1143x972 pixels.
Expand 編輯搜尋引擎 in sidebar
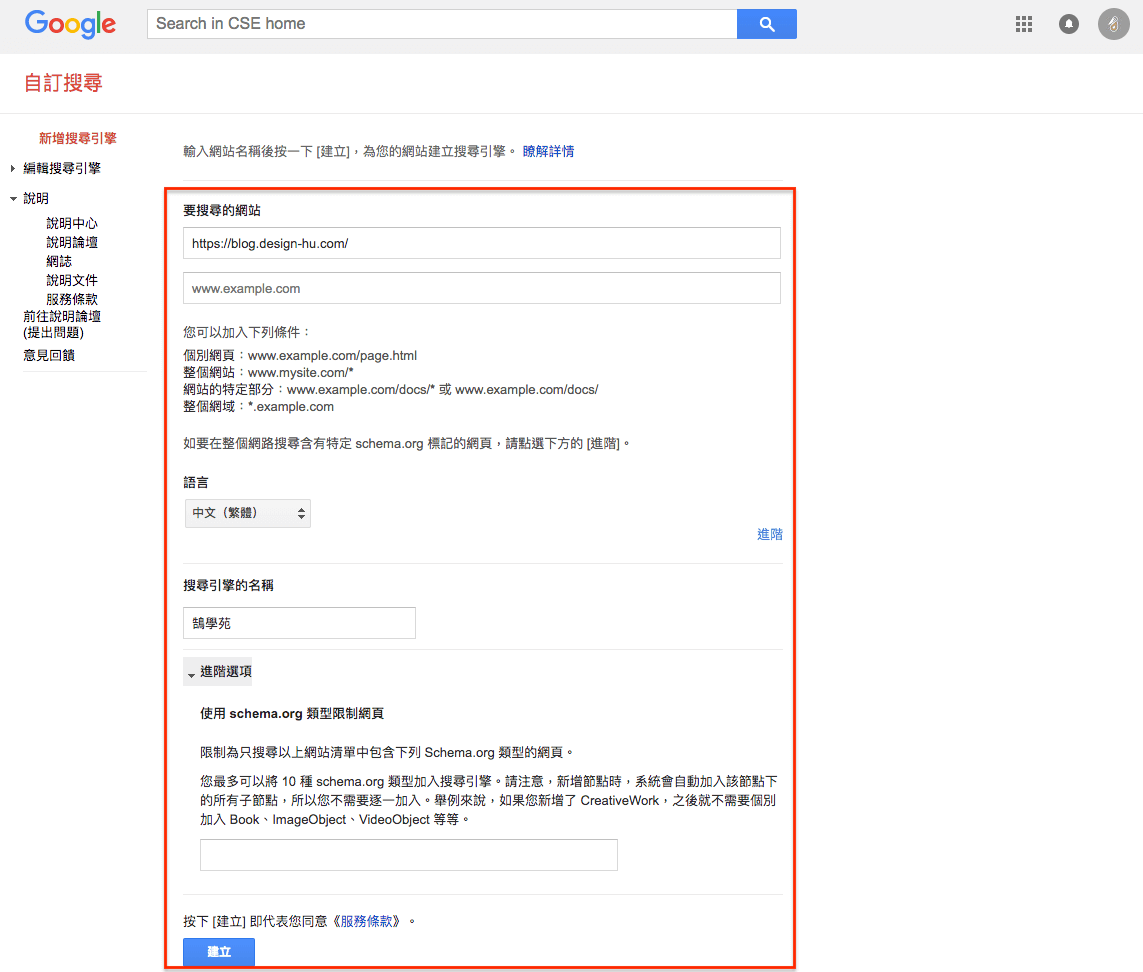61,168
